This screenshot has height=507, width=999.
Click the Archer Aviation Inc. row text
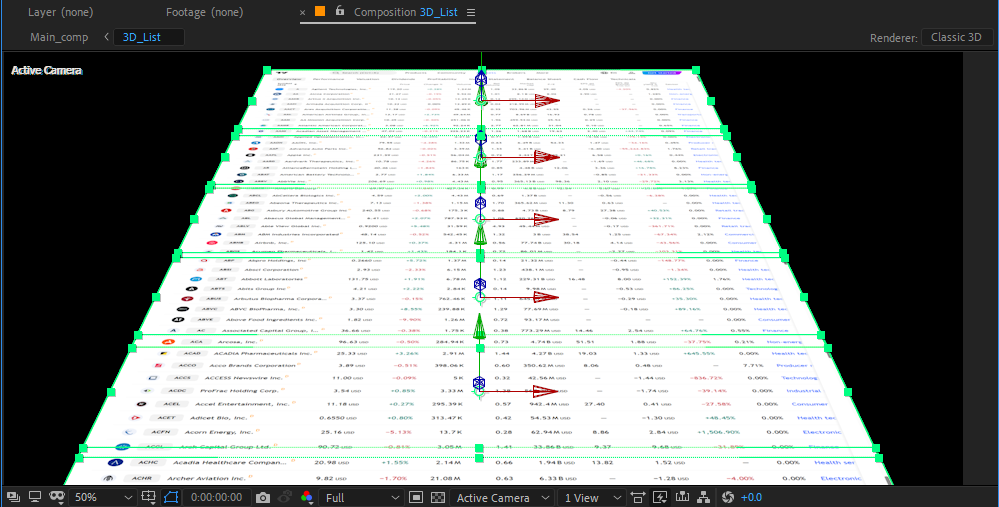(x=206, y=478)
